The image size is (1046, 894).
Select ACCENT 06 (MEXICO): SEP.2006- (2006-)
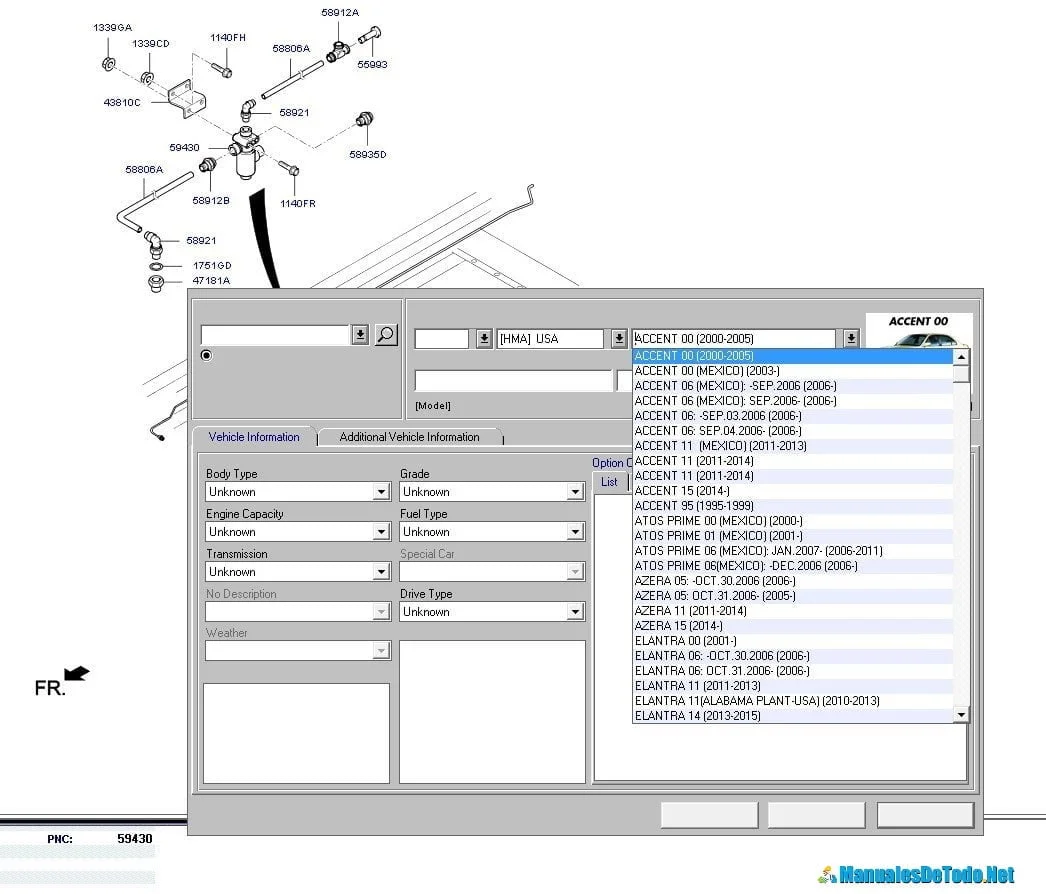pos(793,401)
